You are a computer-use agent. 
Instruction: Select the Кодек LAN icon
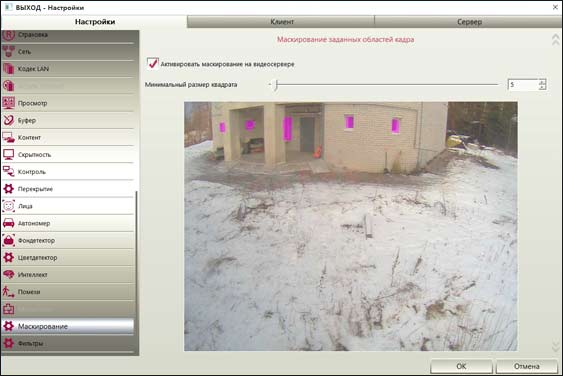(x=9, y=69)
